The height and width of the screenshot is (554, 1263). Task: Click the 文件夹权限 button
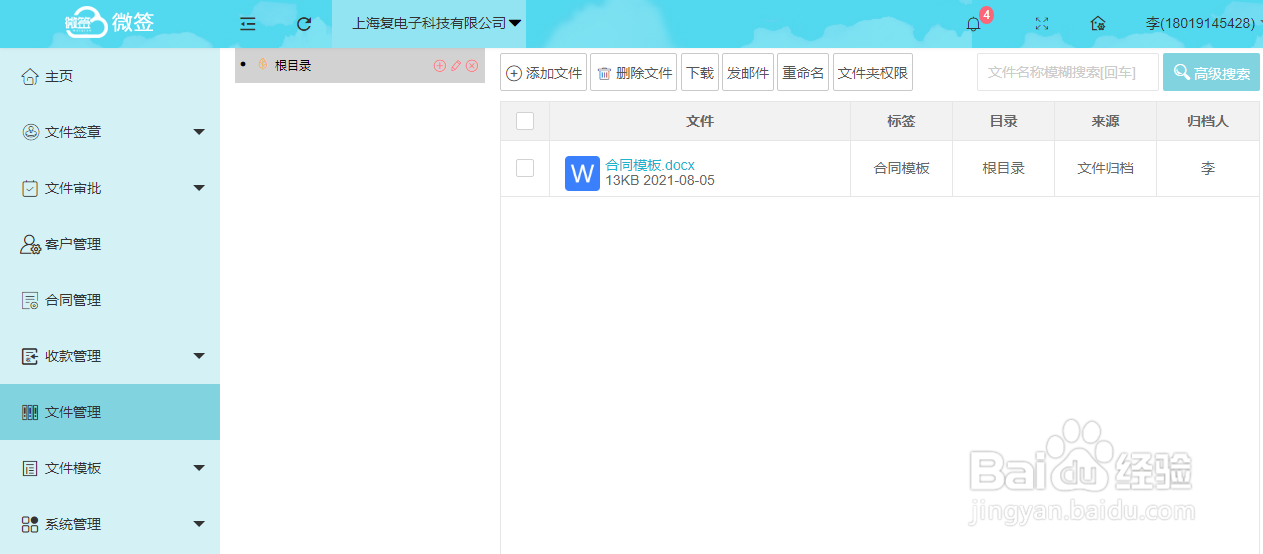tap(873, 72)
